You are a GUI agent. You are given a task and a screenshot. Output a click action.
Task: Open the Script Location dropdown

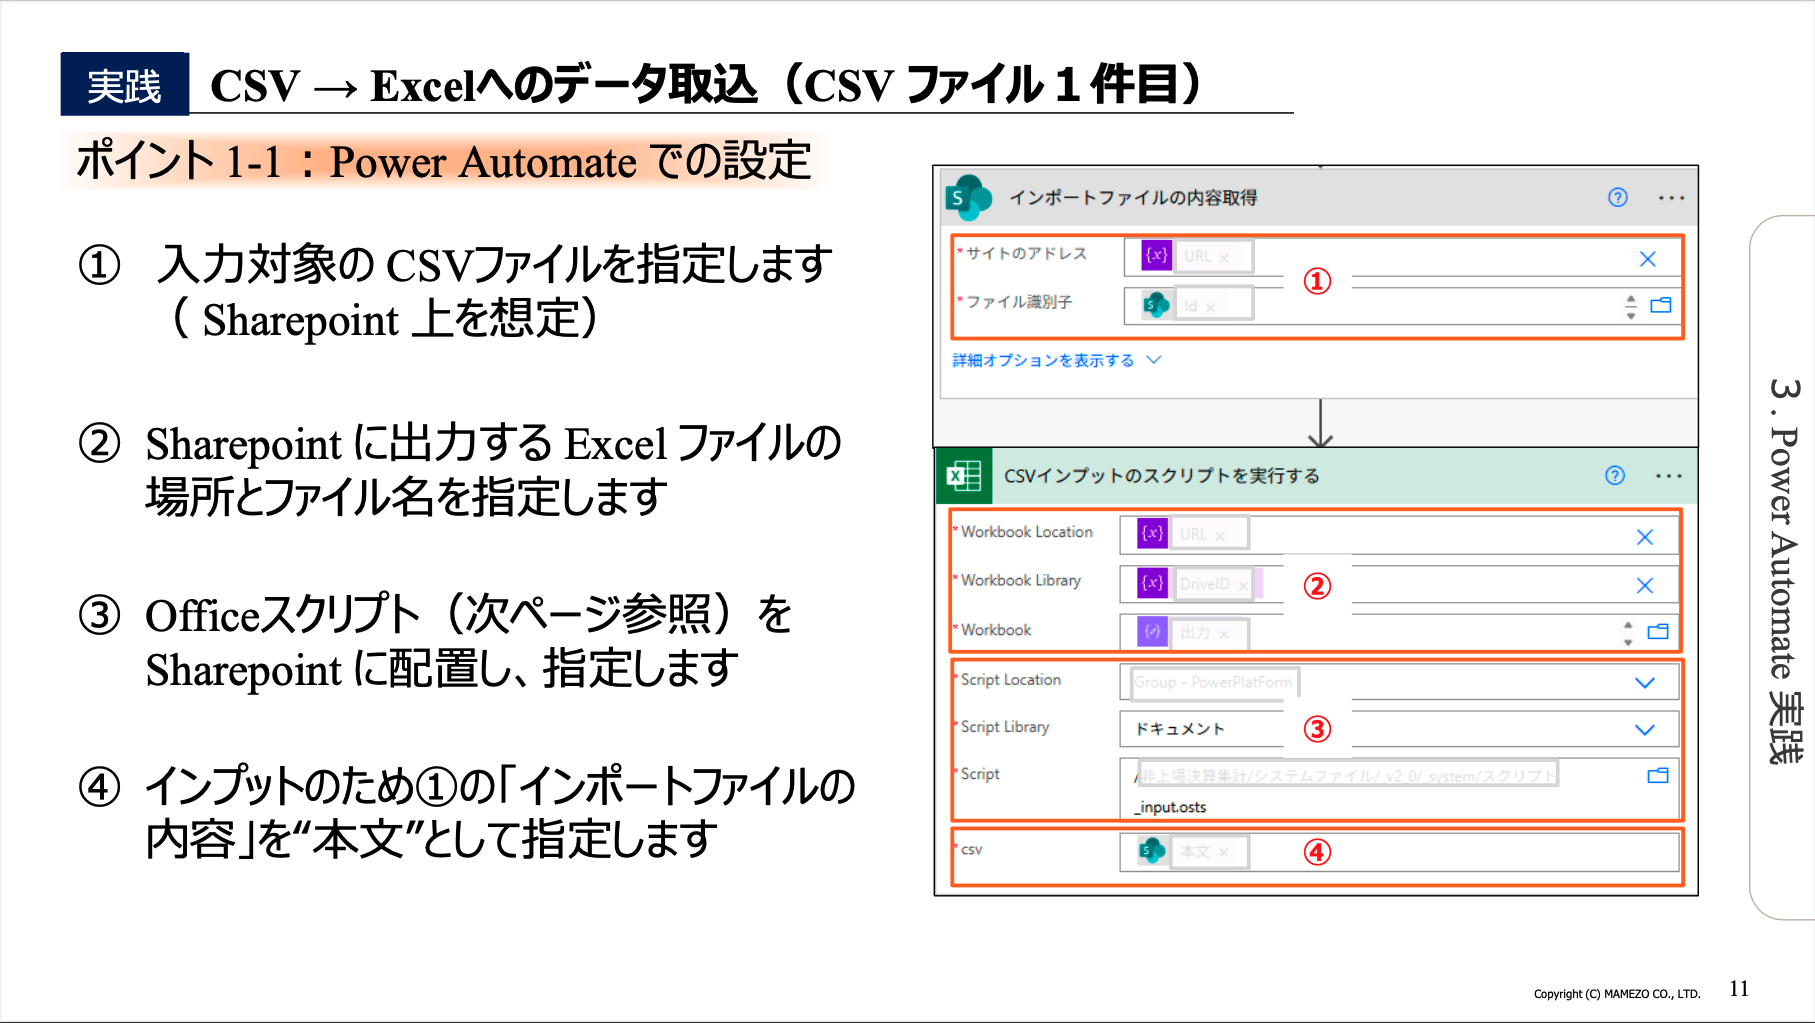click(x=1644, y=682)
